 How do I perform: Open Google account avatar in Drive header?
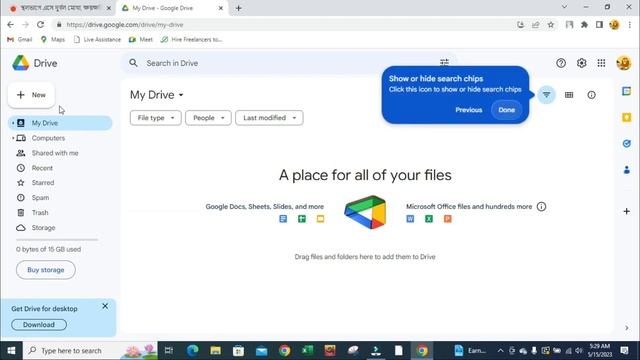624,63
